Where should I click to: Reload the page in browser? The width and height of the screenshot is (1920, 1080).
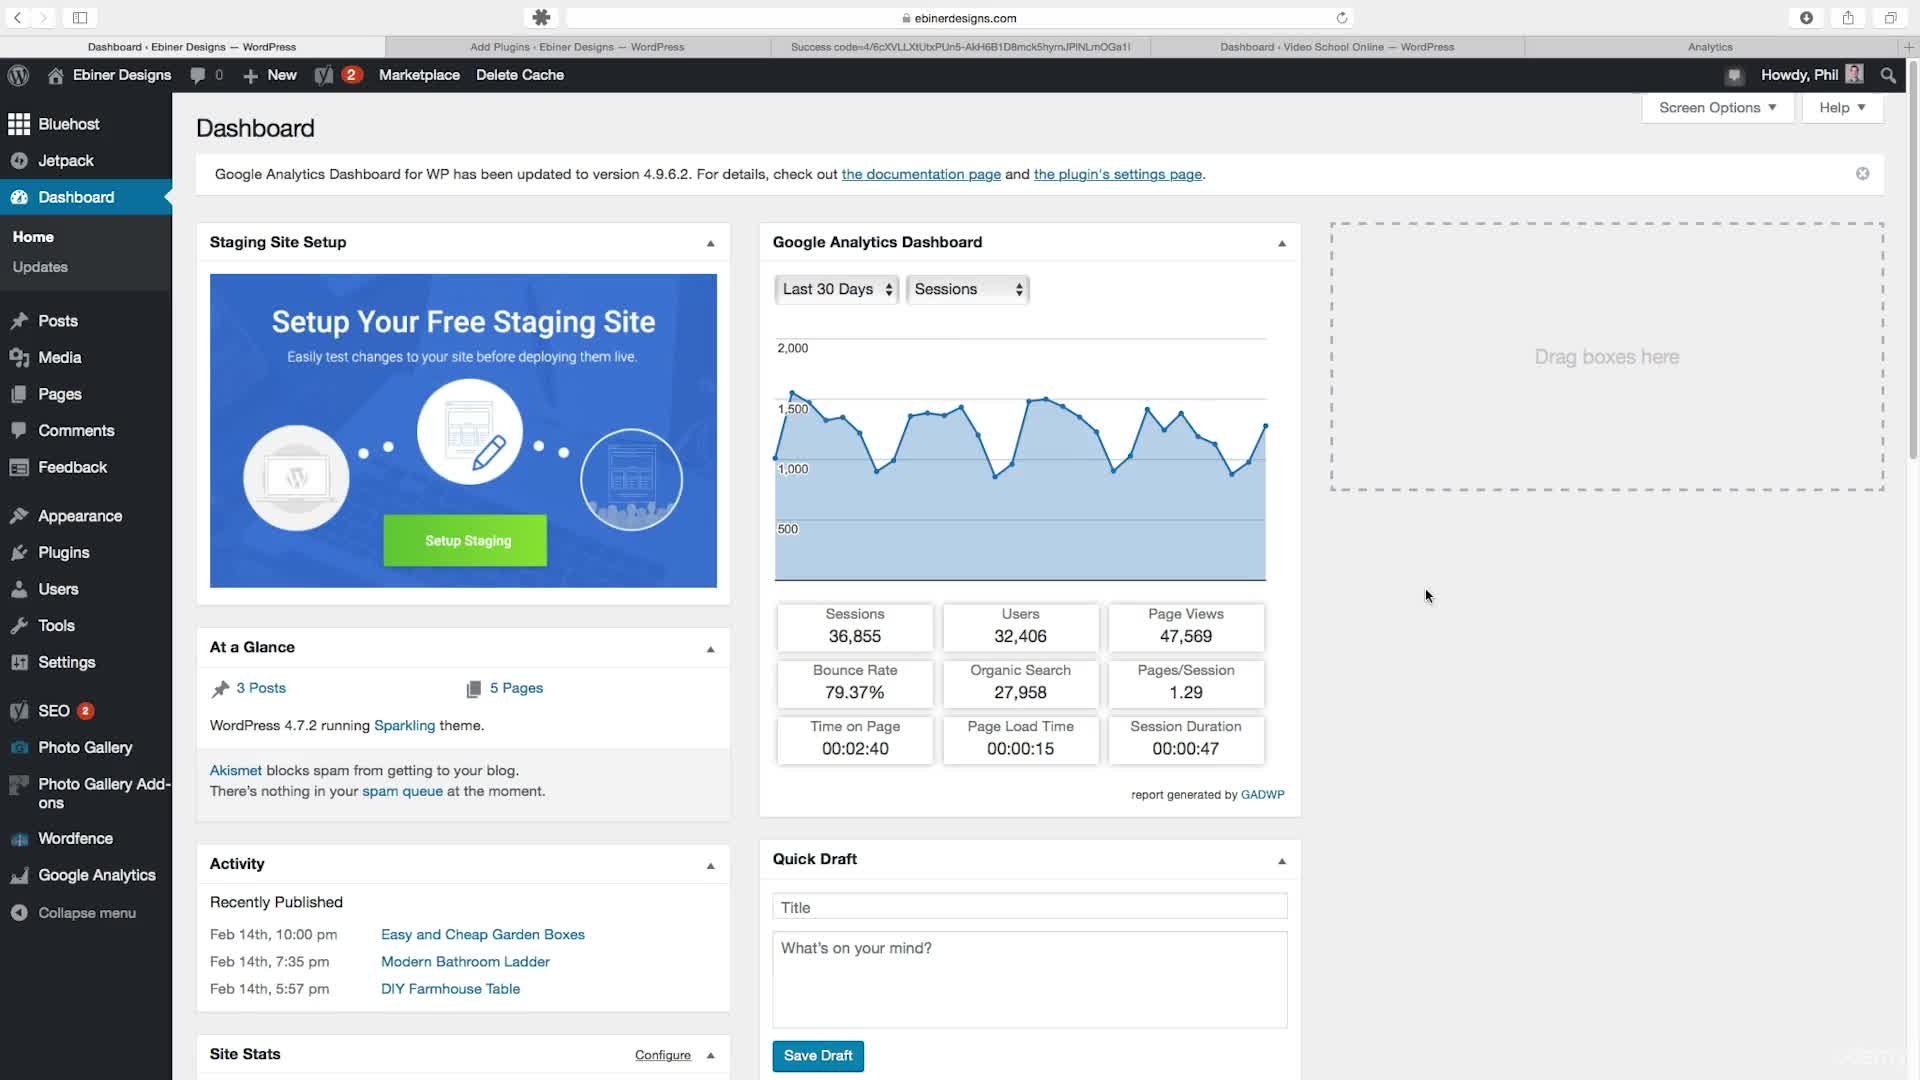click(x=1342, y=18)
